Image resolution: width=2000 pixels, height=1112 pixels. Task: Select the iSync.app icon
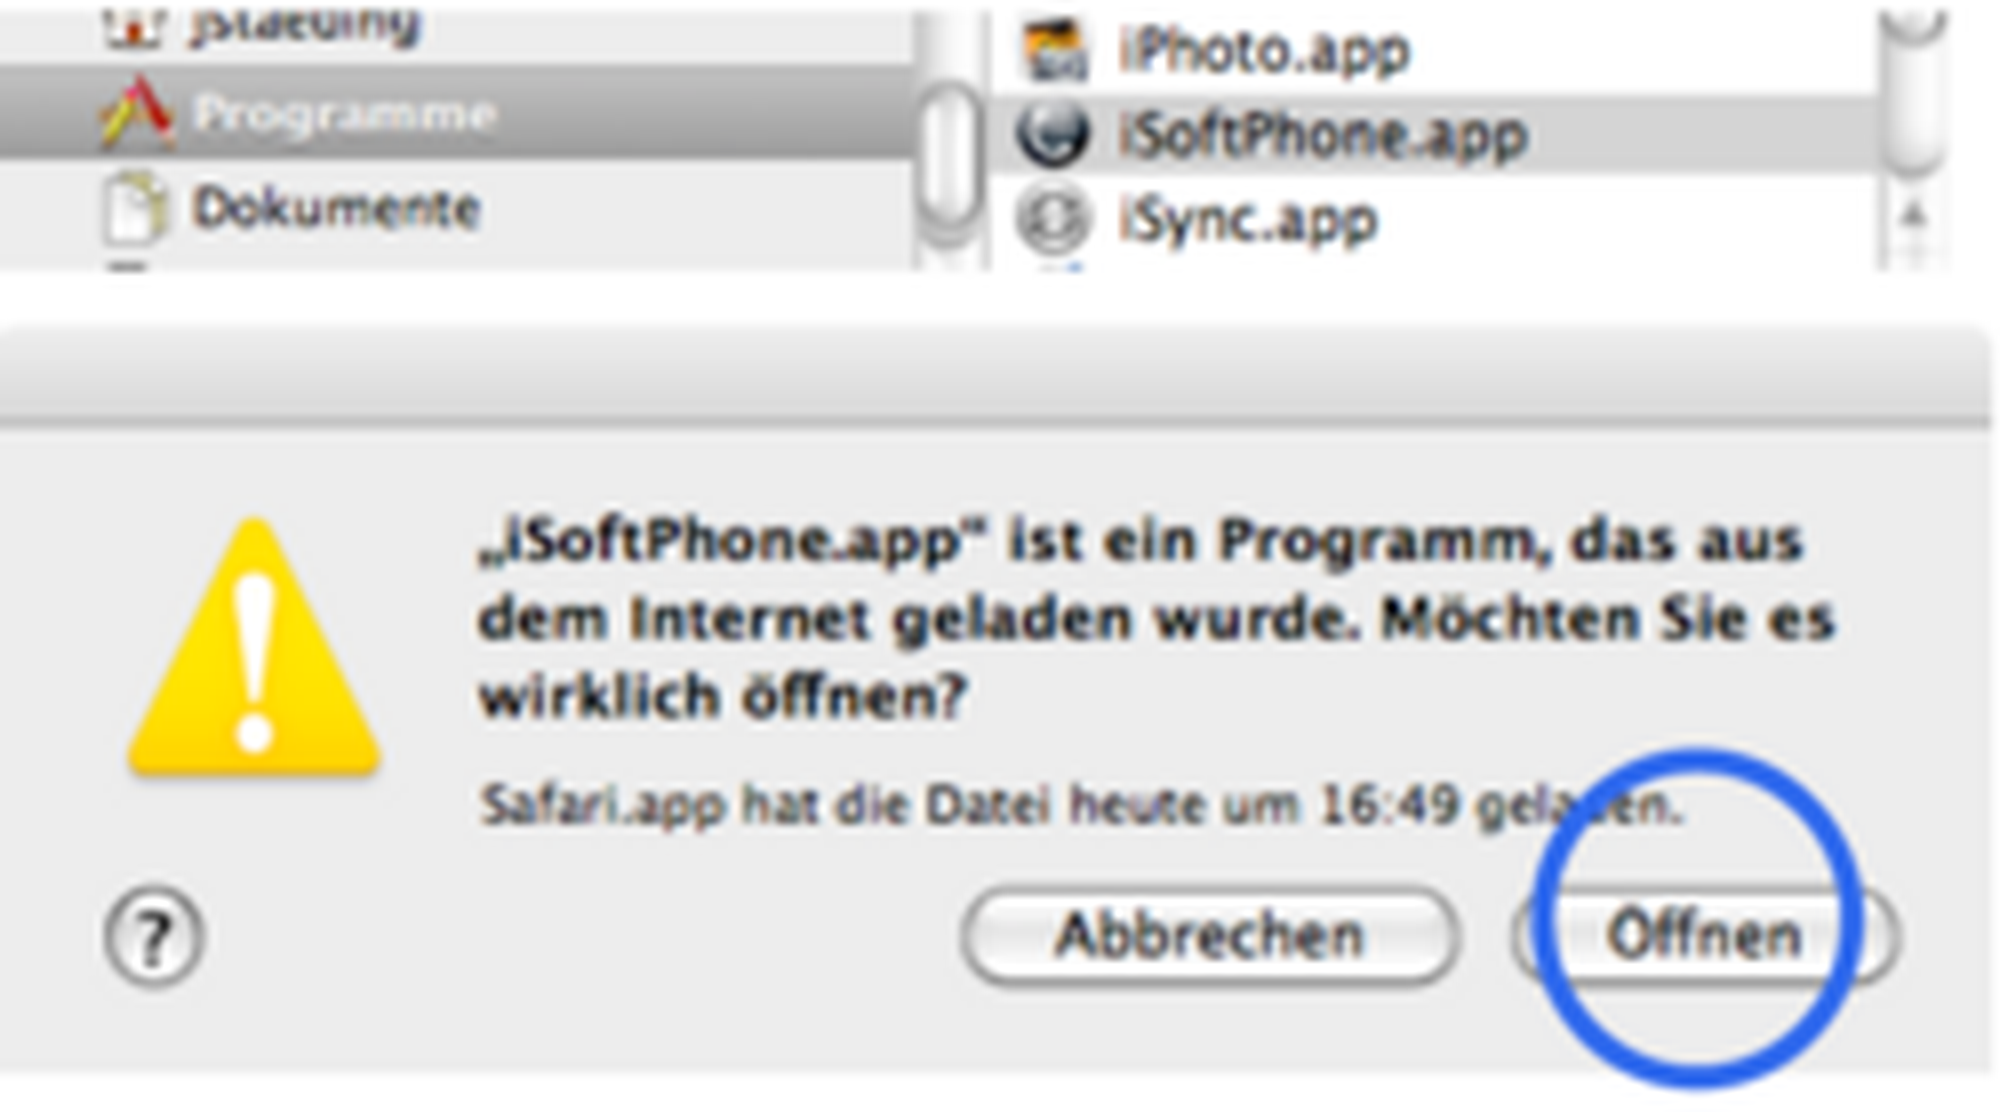click(1052, 219)
